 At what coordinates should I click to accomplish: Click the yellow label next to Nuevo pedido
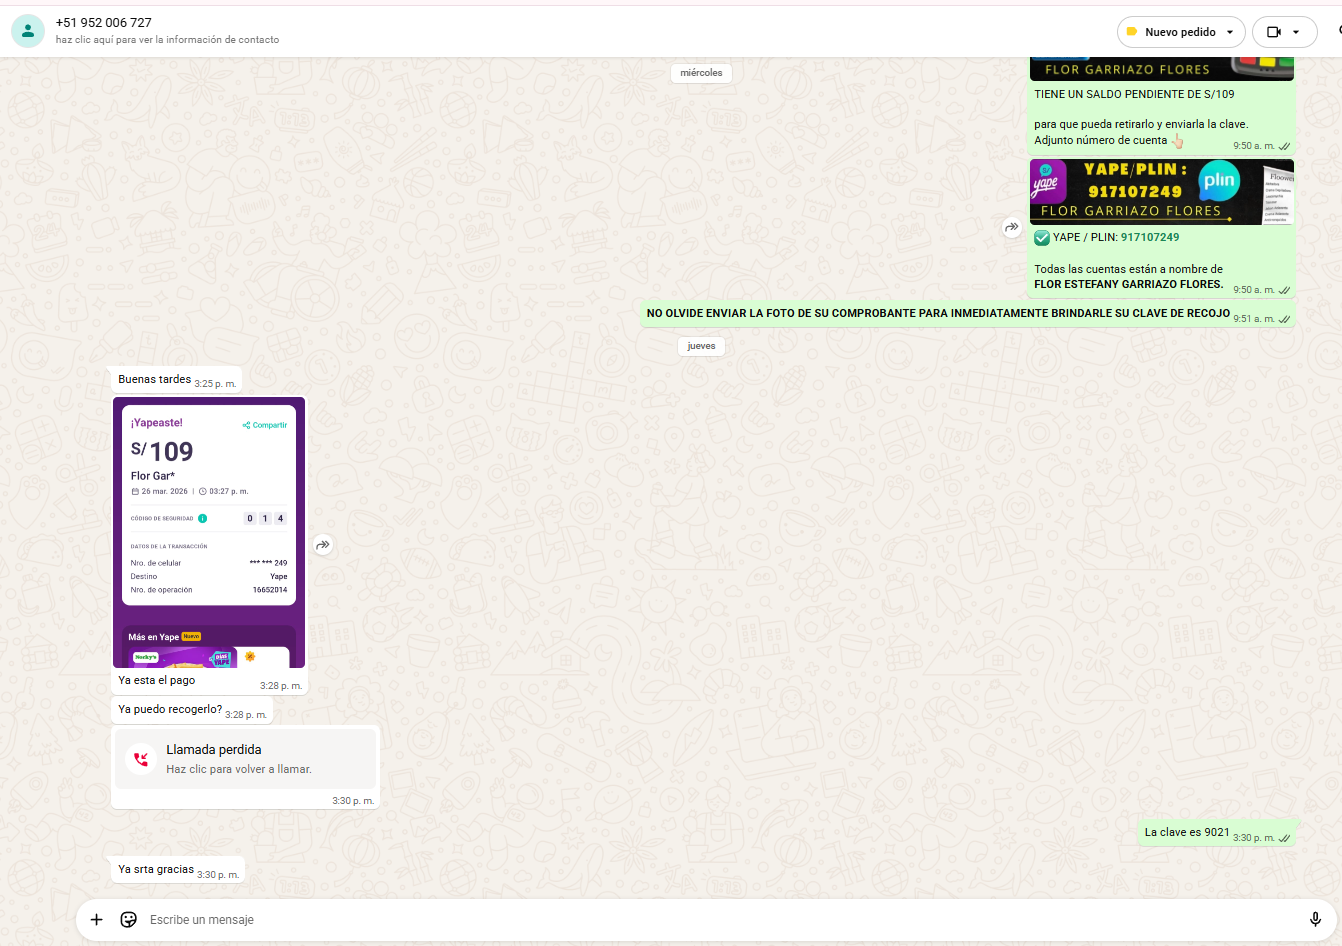coord(1132,32)
